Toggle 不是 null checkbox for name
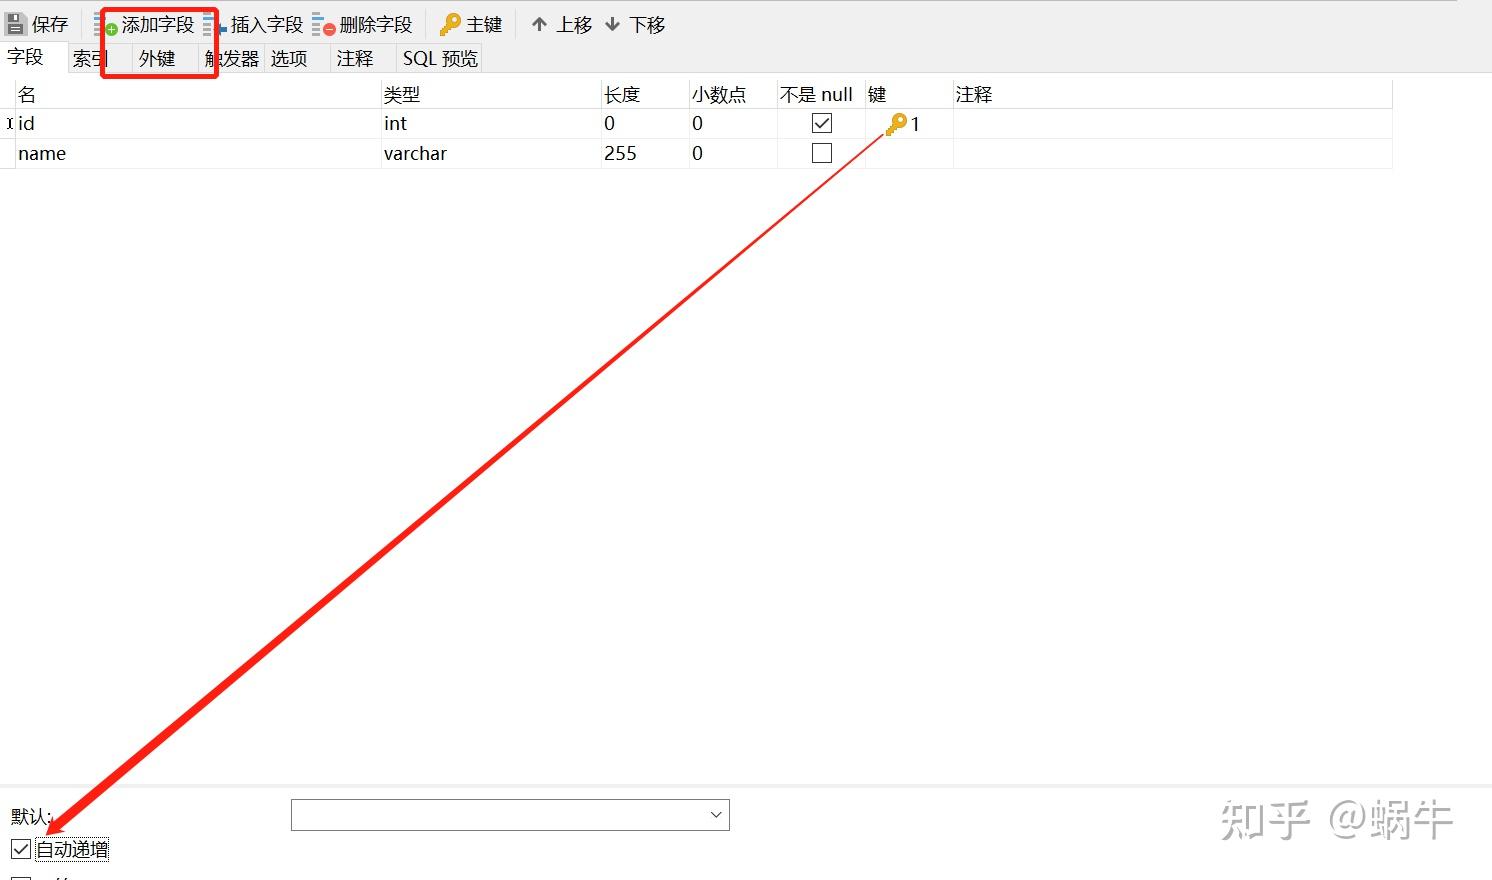 coord(822,153)
